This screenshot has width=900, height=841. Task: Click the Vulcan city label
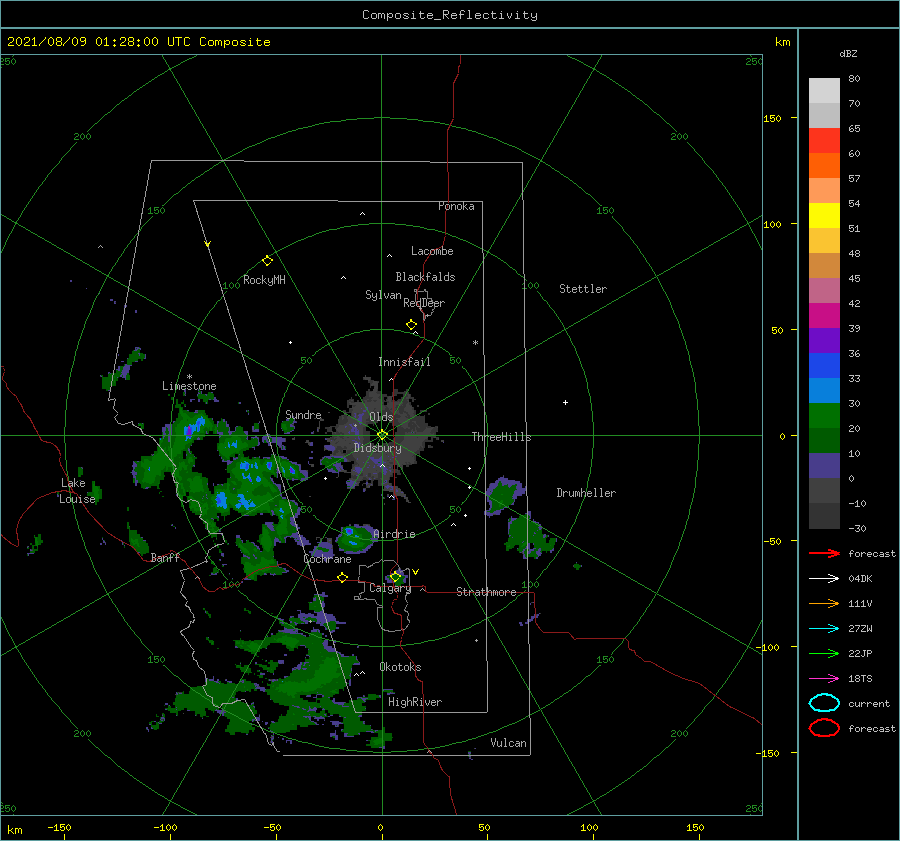[508, 743]
